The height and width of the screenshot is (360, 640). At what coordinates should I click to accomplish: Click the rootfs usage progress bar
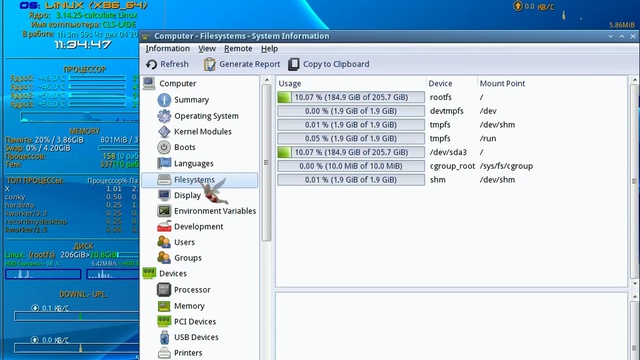coord(351,97)
